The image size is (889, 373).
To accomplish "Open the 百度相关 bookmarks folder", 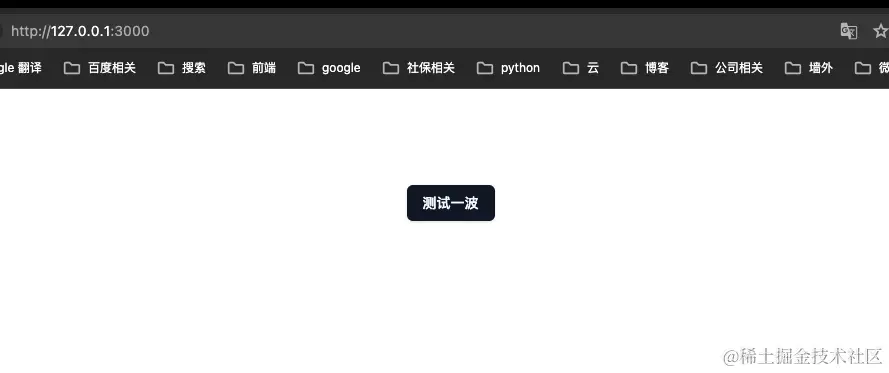I will [100, 68].
